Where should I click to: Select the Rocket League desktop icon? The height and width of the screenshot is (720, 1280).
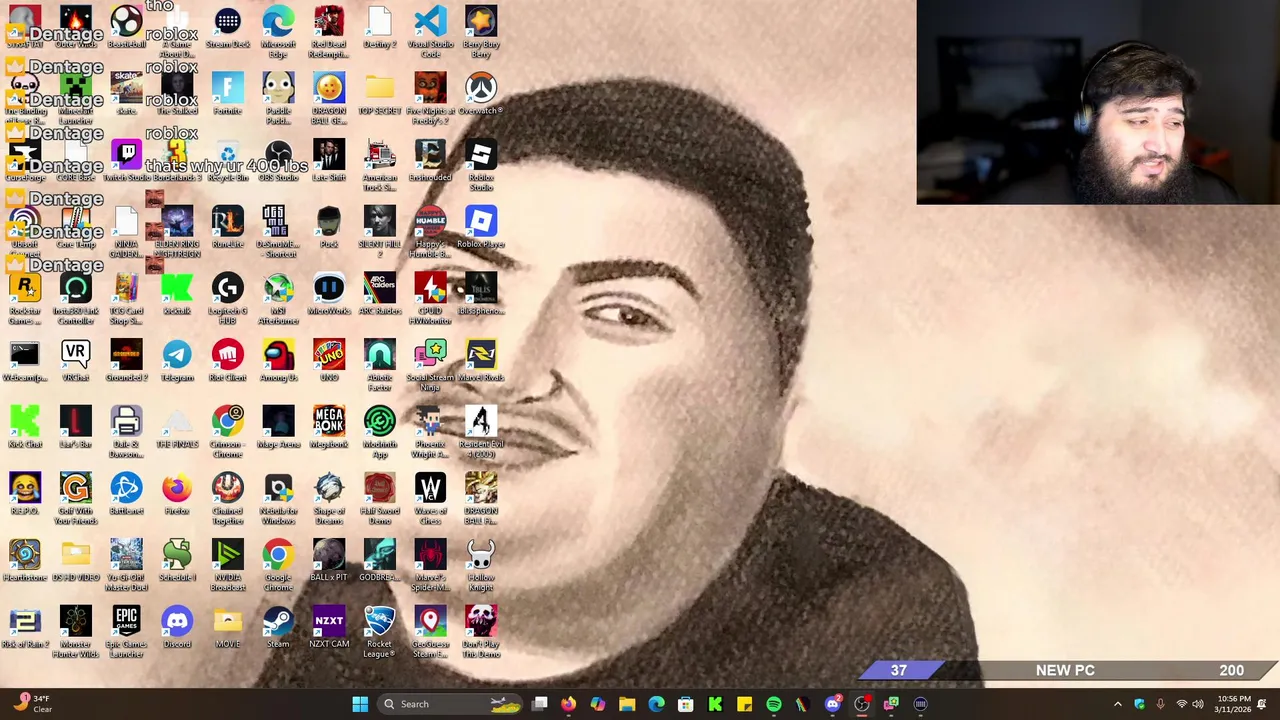[380, 631]
